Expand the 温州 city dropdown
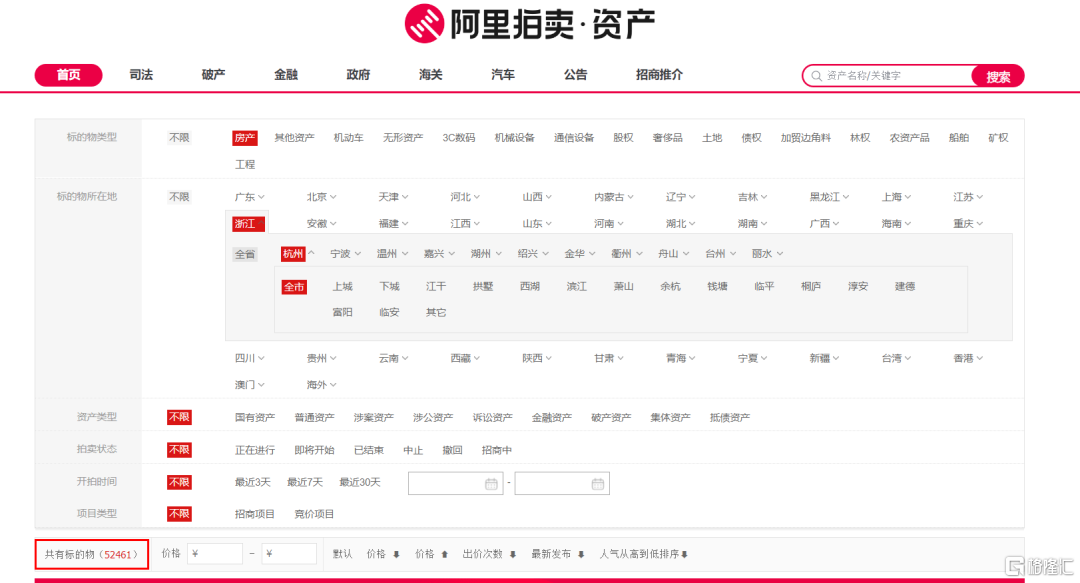 click(x=393, y=254)
